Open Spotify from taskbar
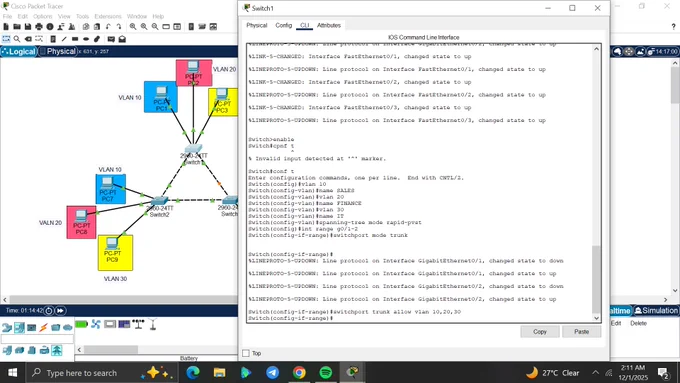Image resolution: width=680 pixels, height=383 pixels. tap(326, 373)
